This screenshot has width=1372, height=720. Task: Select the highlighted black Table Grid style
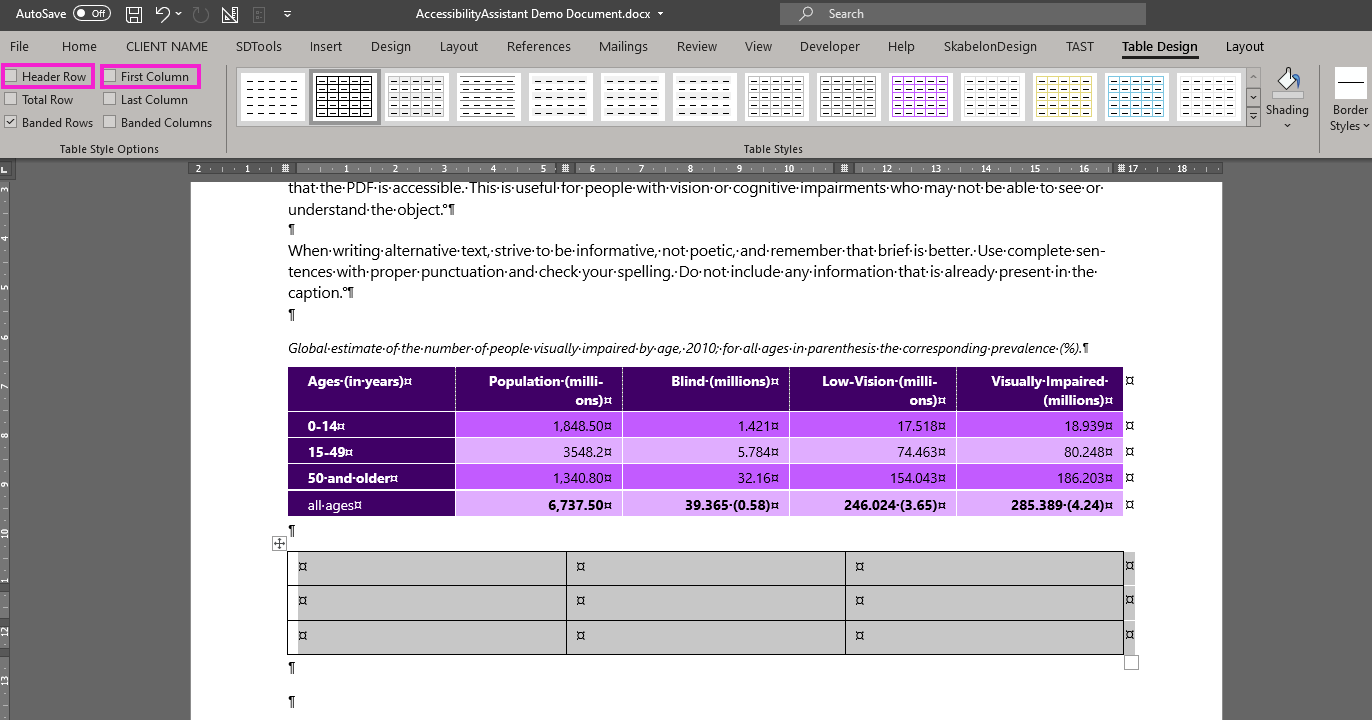pyautogui.click(x=345, y=97)
